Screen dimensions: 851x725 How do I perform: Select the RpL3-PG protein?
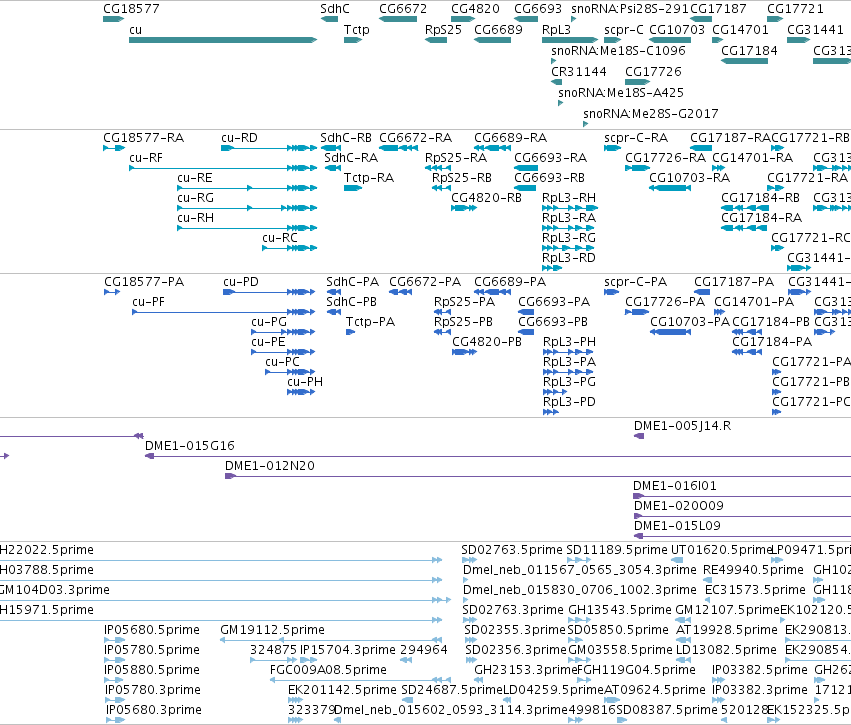555,392
